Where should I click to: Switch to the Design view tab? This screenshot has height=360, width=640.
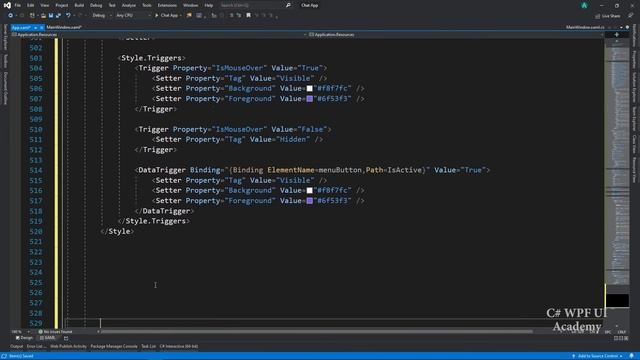24,338
